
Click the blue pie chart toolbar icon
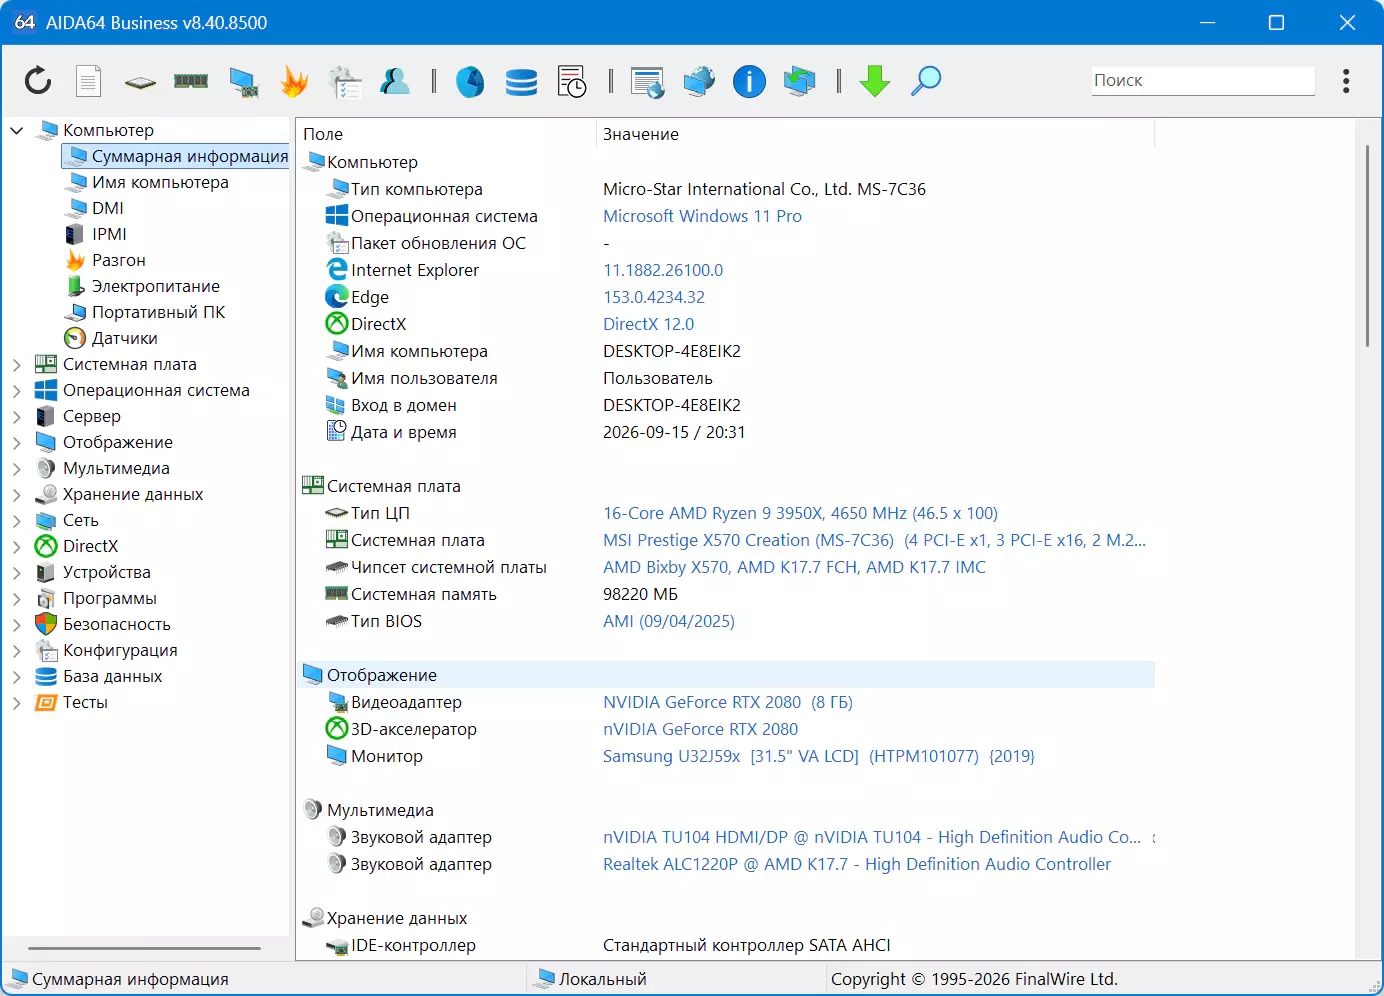[x=470, y=81]
